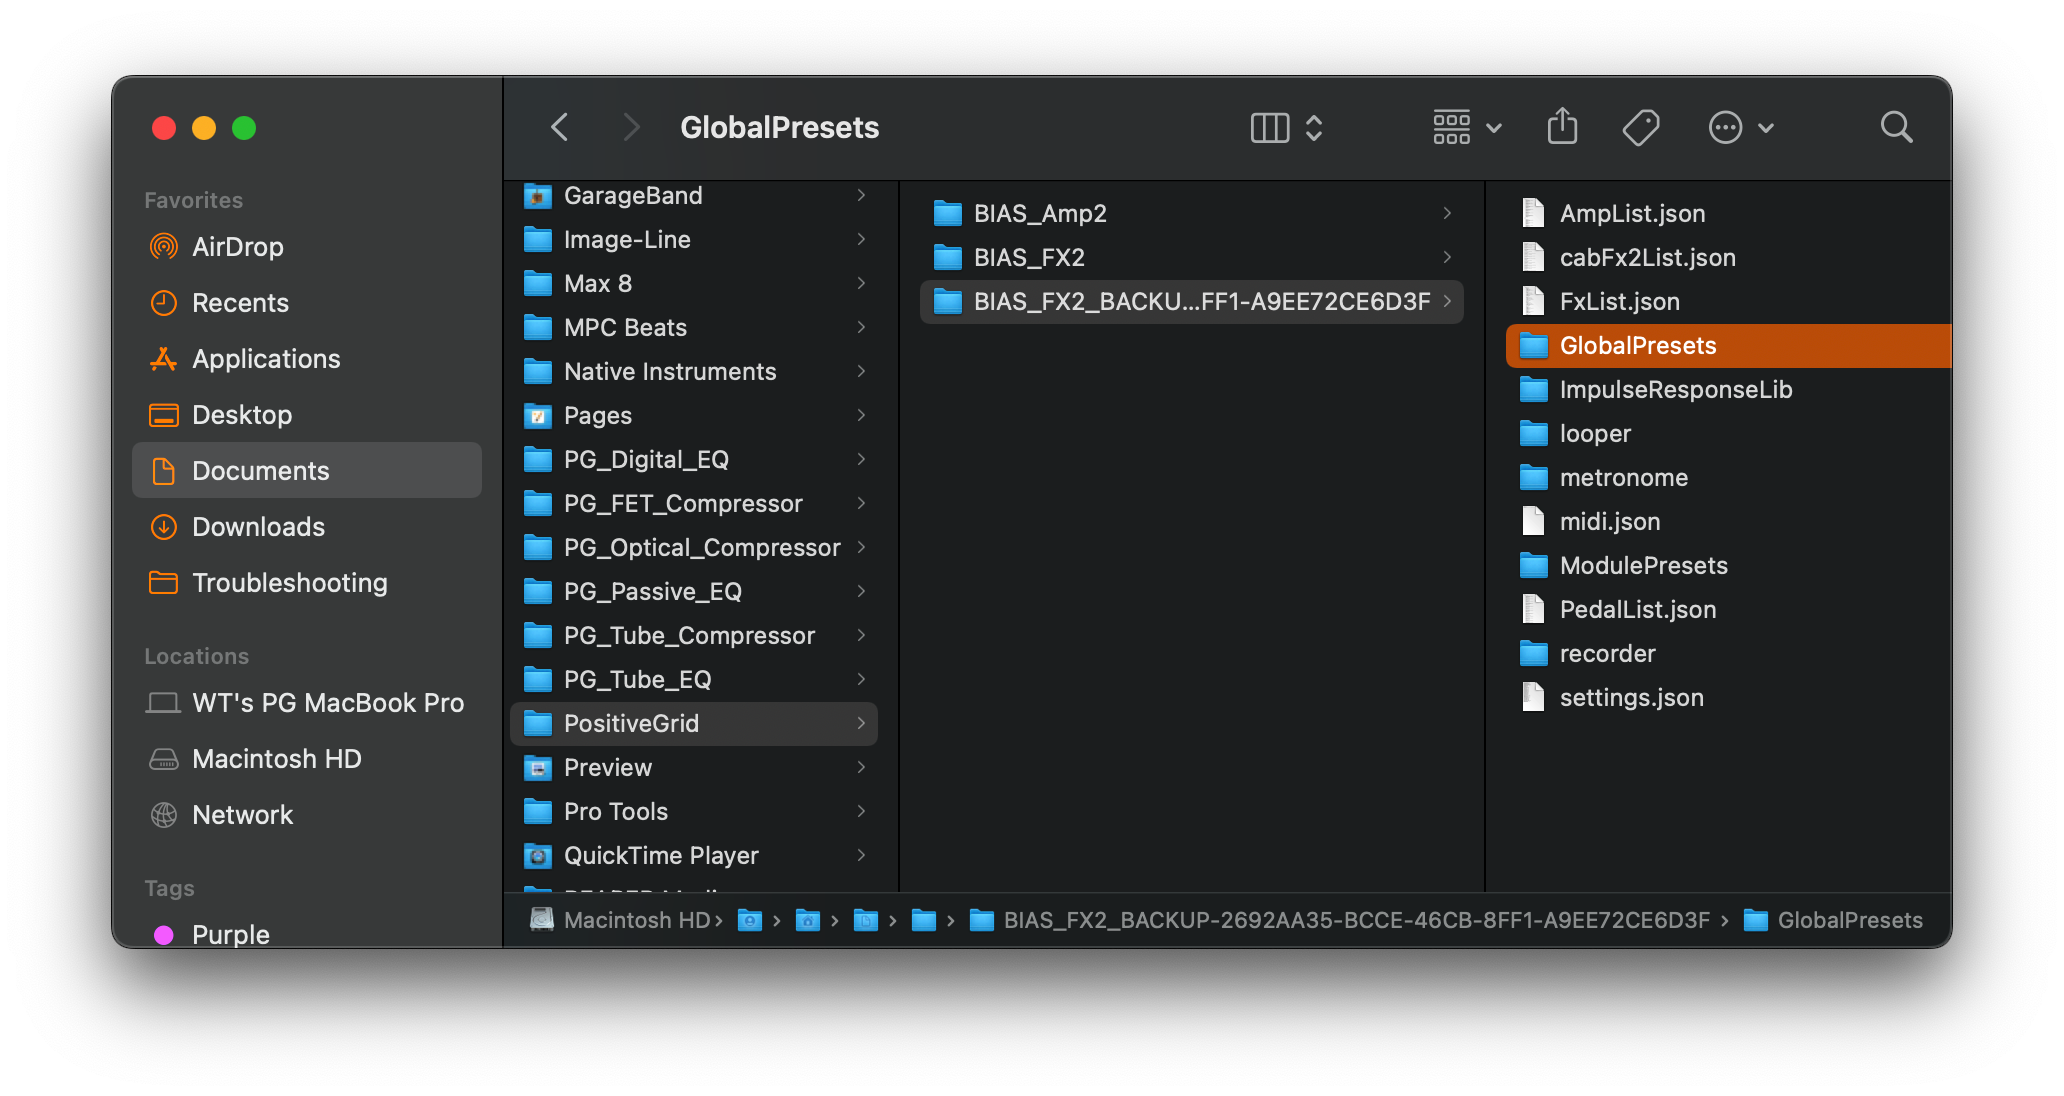Image resolution: width=2064 pixels, height=1096 pixels.
Task: Click the Documents folder icon in path bar
Action: [x=865, y=920]
